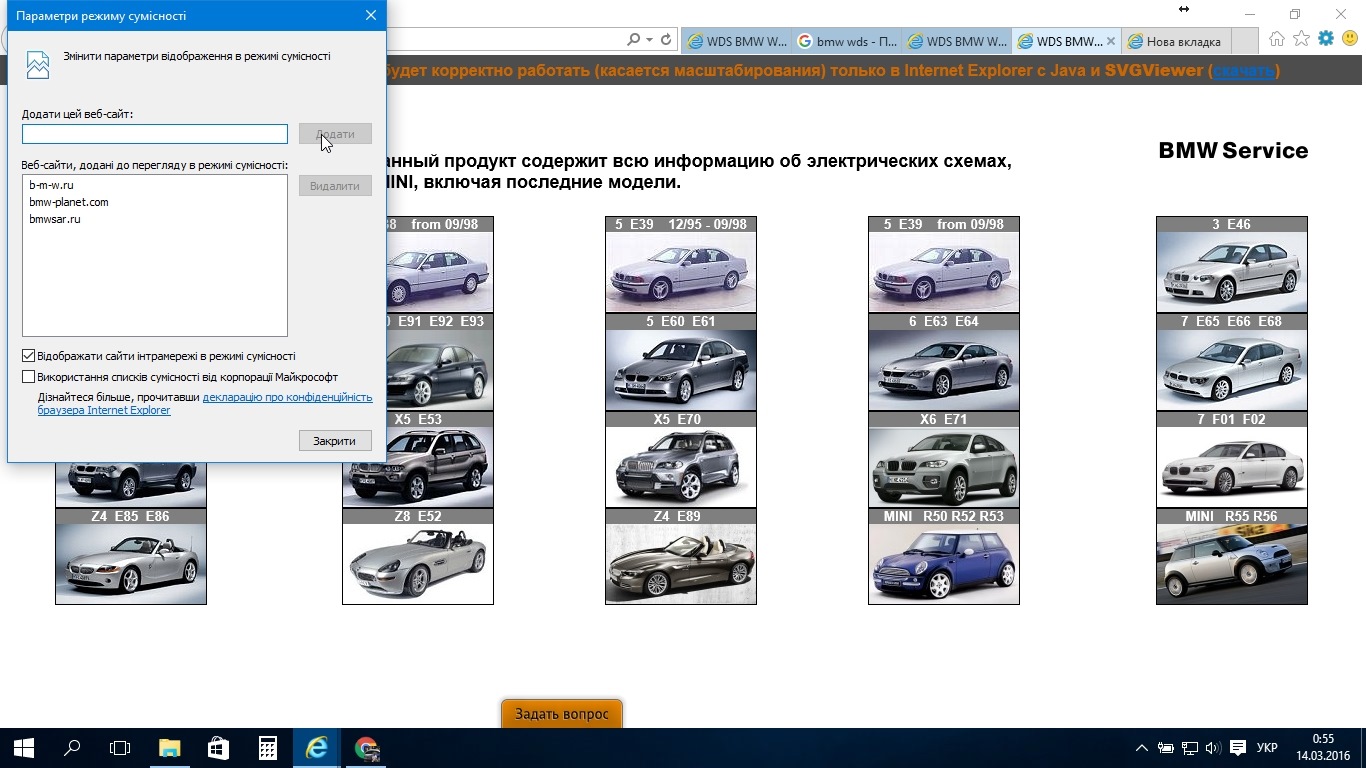The image size is (1366, 768).
Task: Click the Закрити button
Action: tap(335, 441)
